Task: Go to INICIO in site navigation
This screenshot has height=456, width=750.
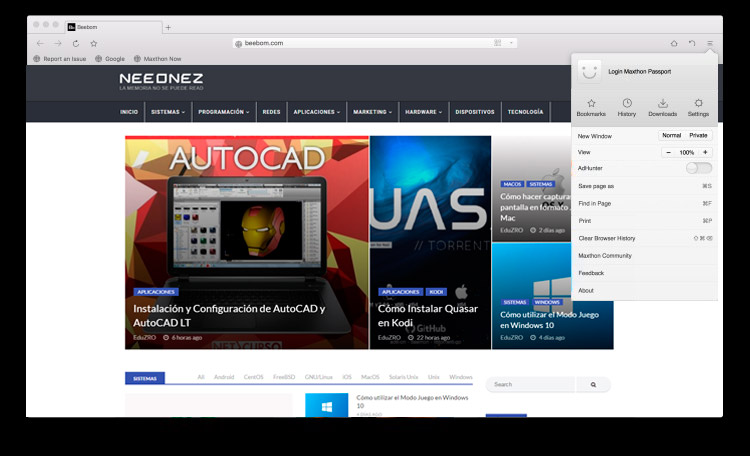Action: [129, 112]
